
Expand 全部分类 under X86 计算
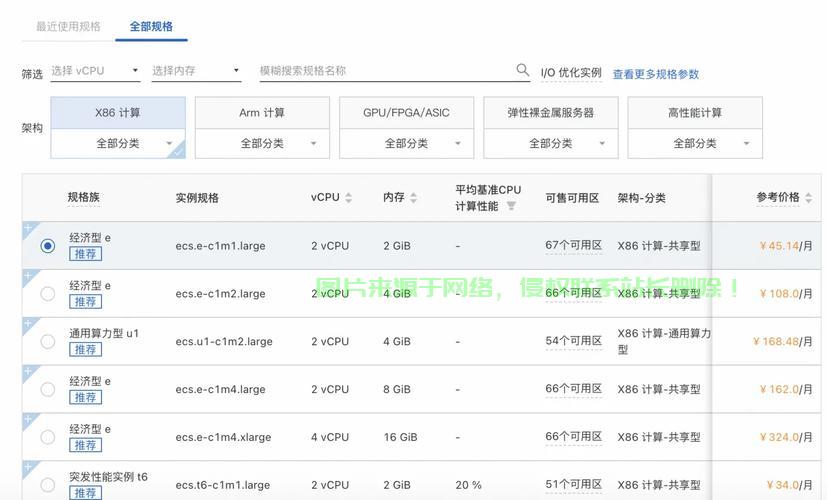coord(118,143)
